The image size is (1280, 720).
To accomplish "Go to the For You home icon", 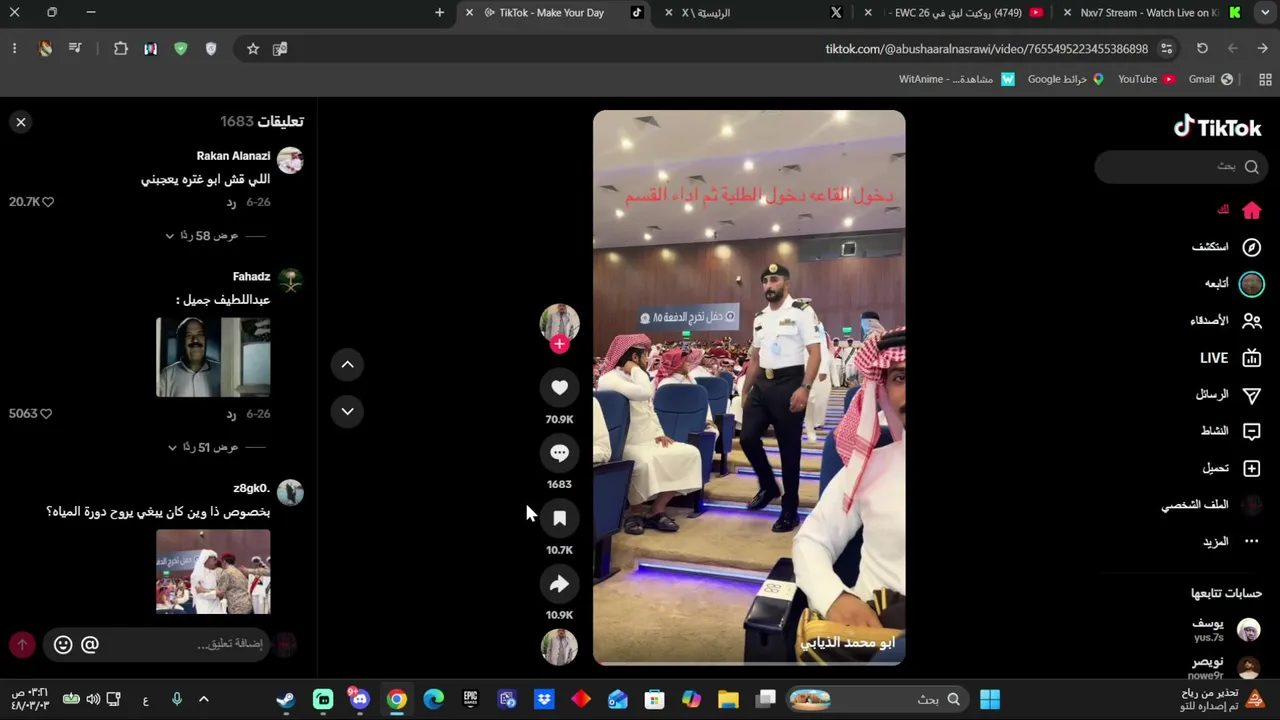I will pyautogui.click(x=1251, y=211).
